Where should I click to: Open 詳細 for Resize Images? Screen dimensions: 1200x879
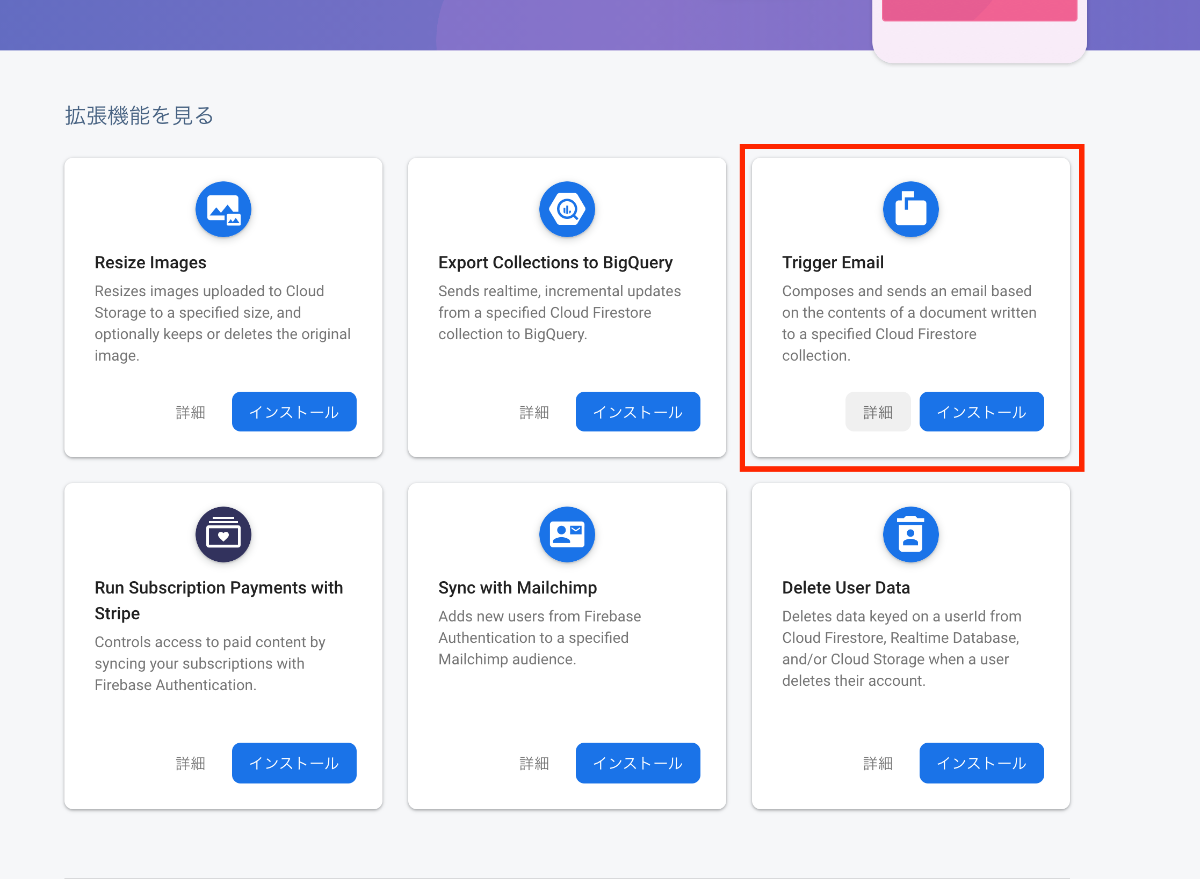click(191, 412)
